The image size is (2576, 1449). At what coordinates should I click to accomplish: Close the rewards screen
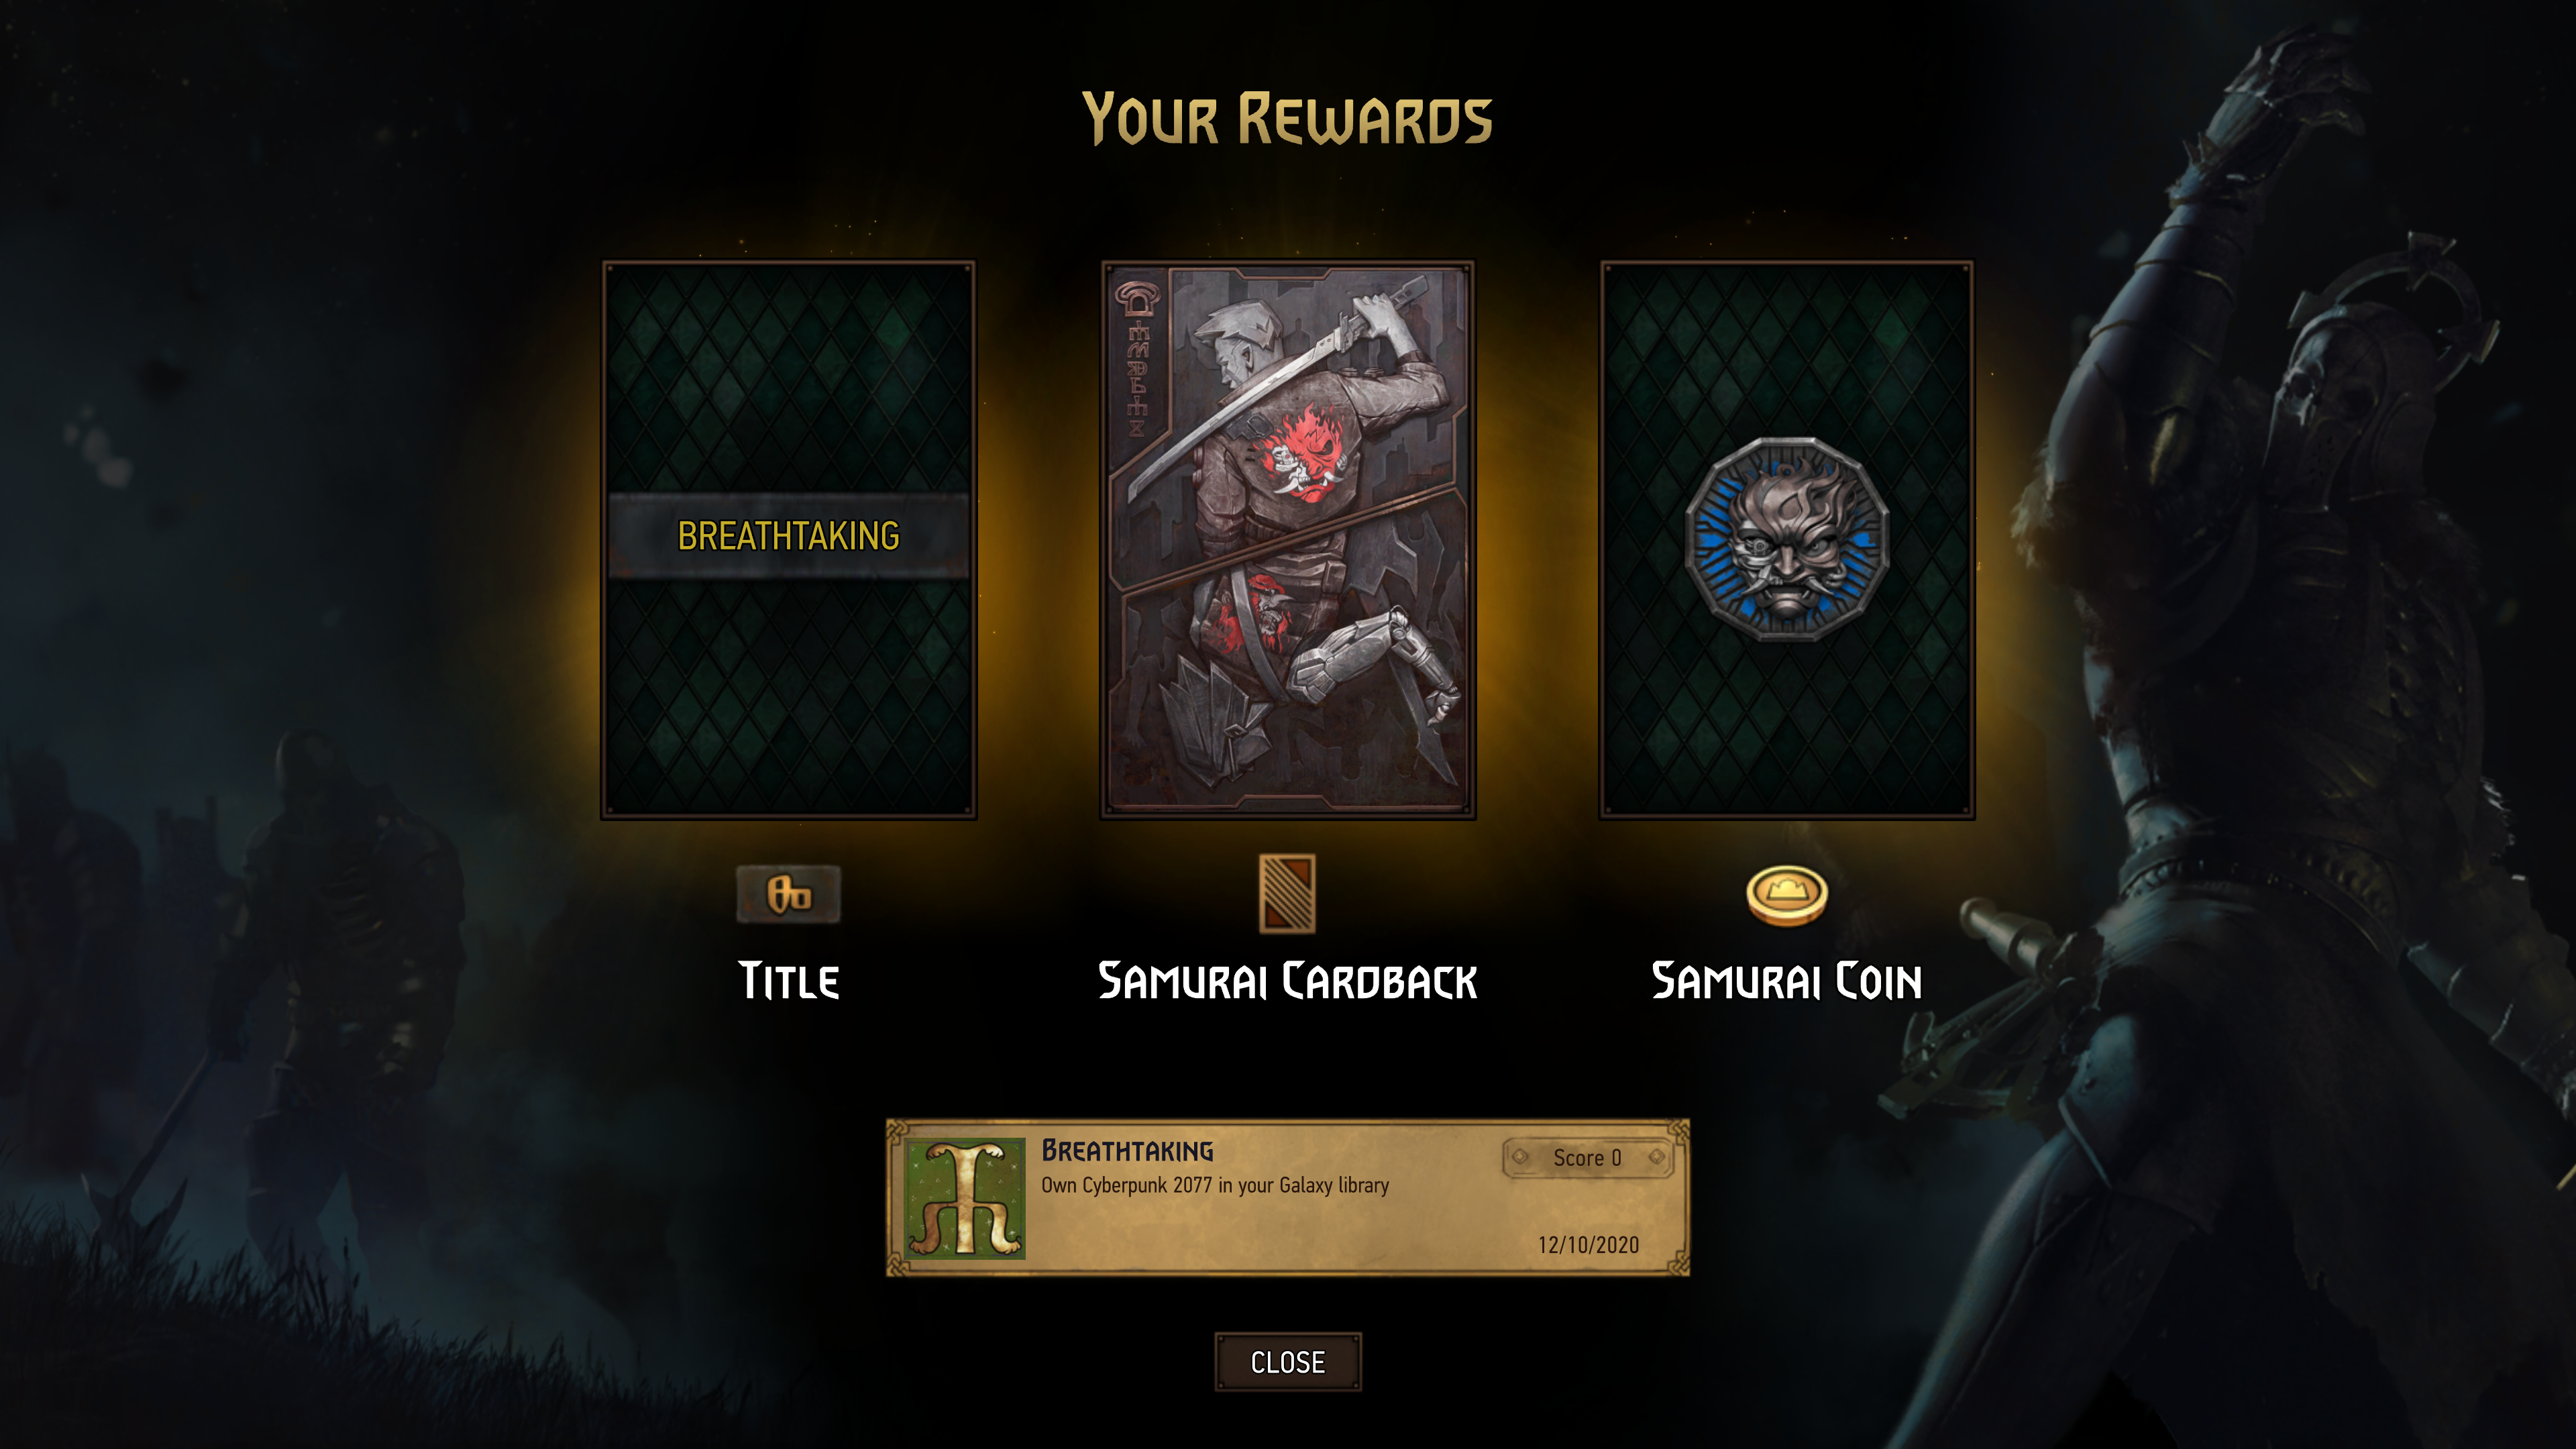pyautogui.click(x=1288, y=1362)
